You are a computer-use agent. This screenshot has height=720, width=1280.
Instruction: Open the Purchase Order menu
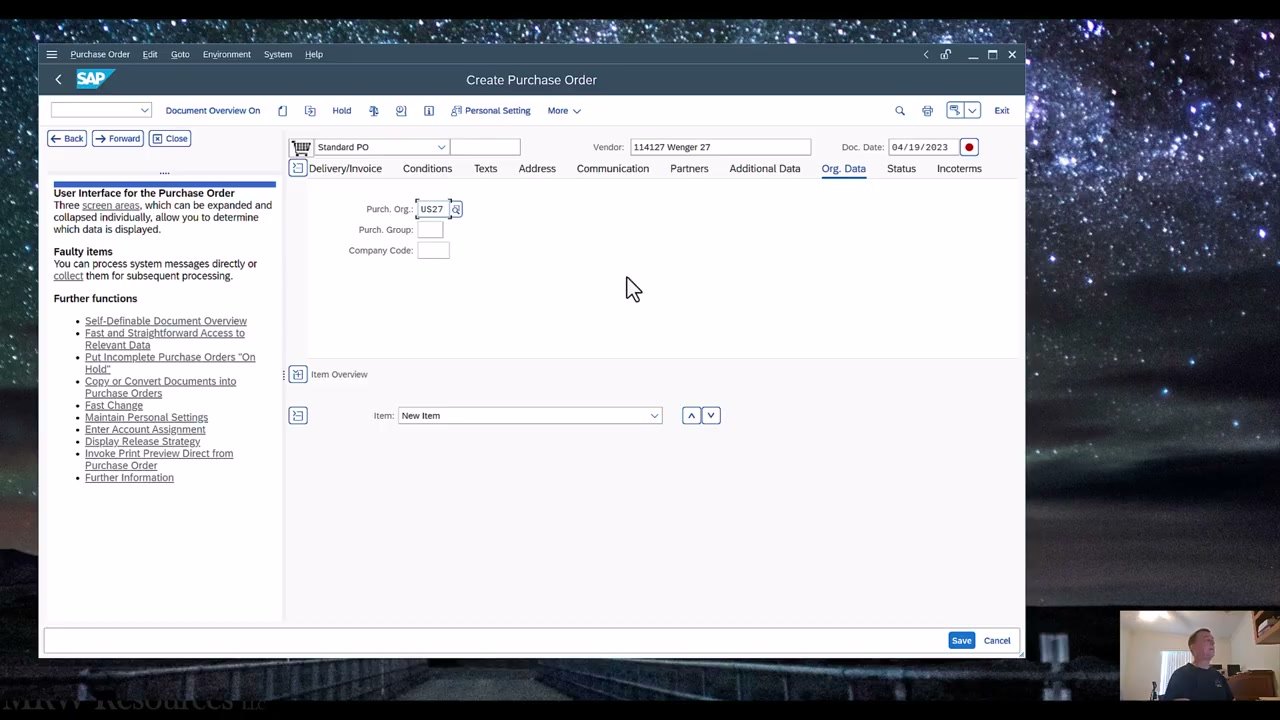(100, 55)
